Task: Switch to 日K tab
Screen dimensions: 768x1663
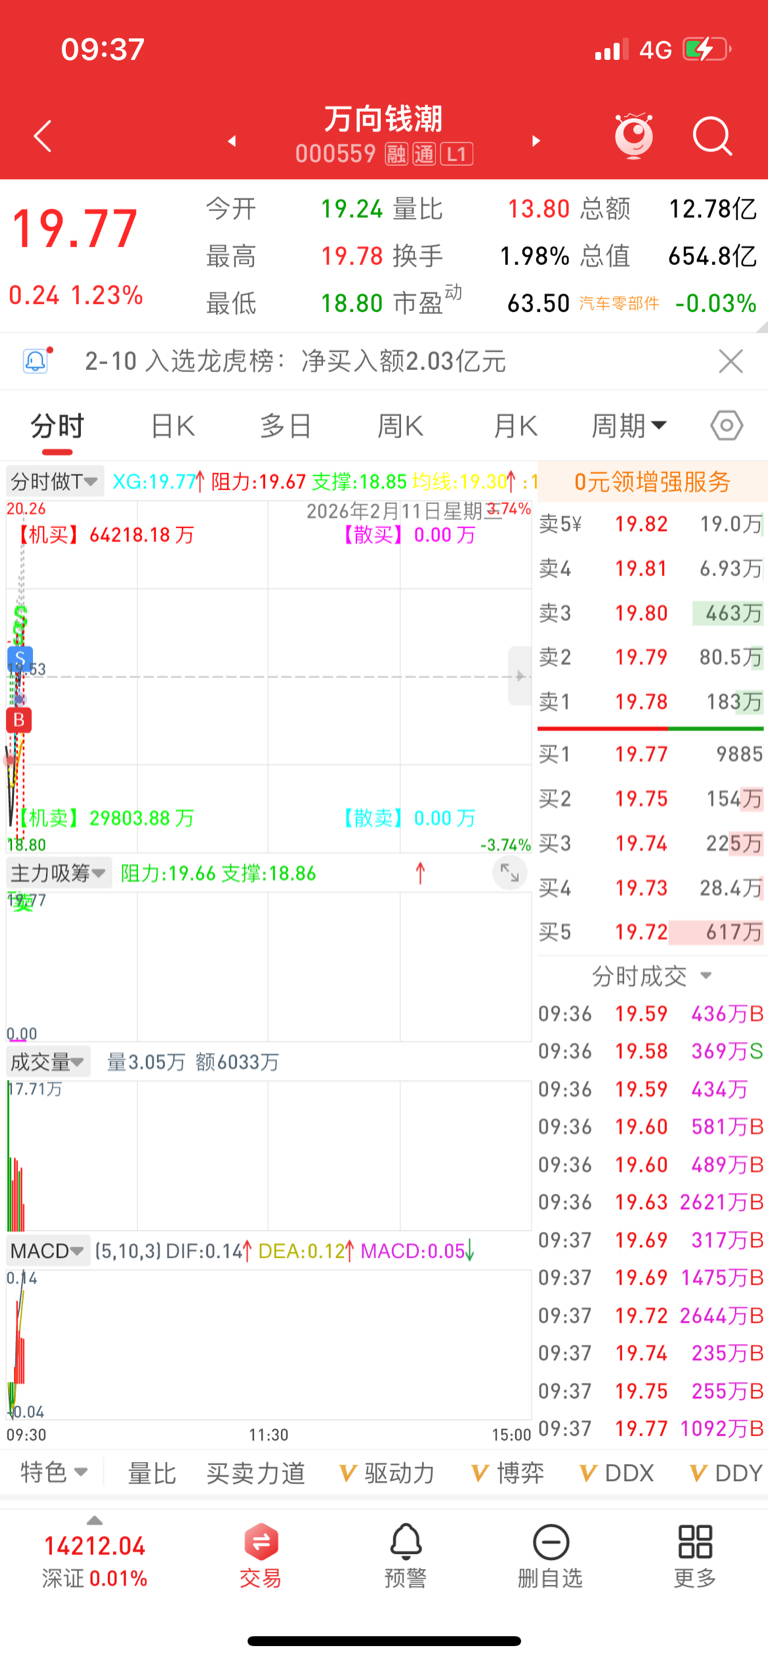Action: (x=172, y=426)
